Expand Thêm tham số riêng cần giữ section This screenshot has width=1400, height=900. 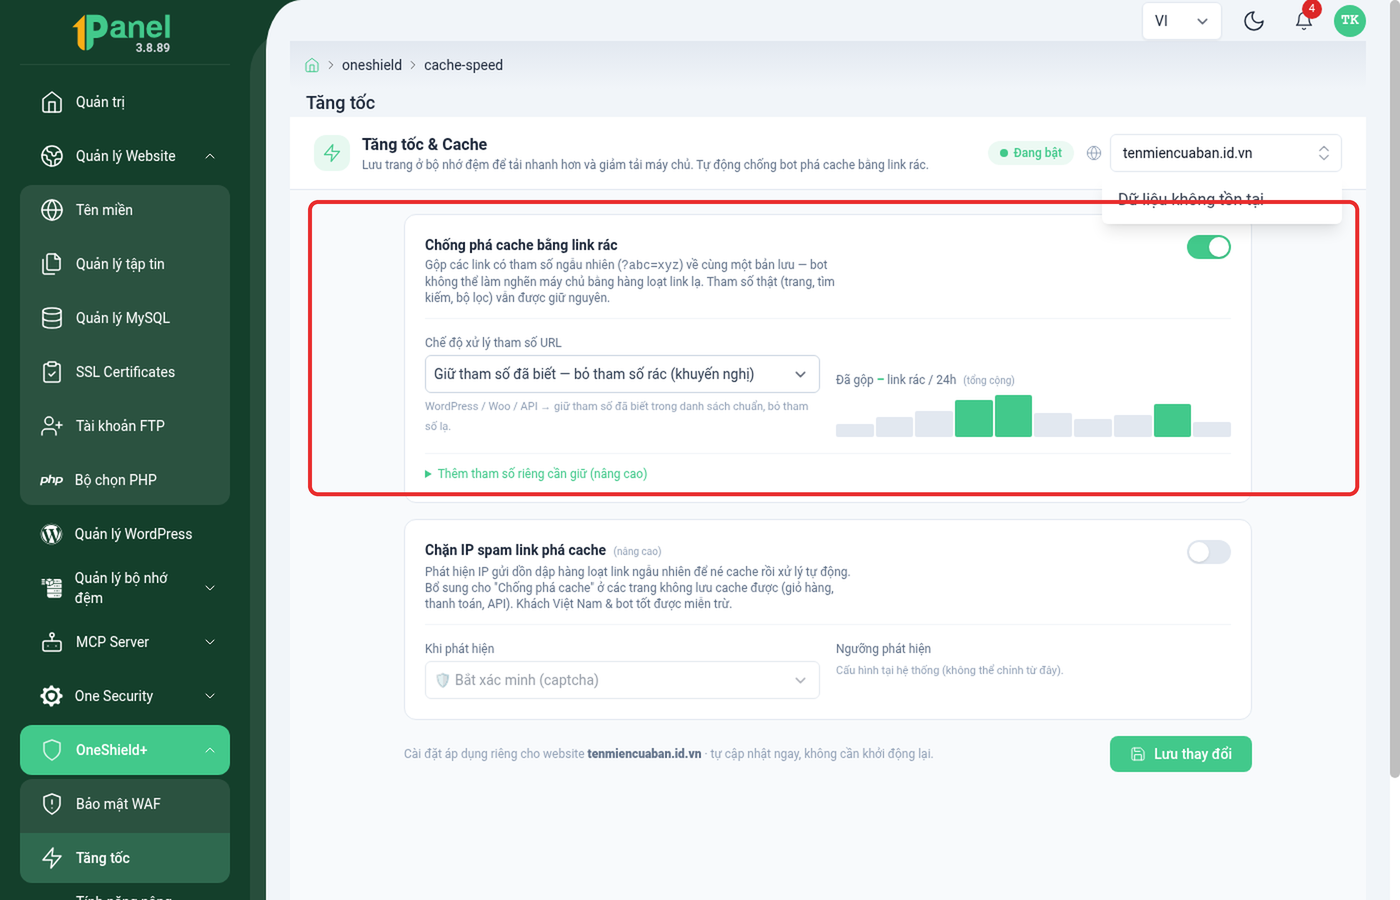point(536,474)
